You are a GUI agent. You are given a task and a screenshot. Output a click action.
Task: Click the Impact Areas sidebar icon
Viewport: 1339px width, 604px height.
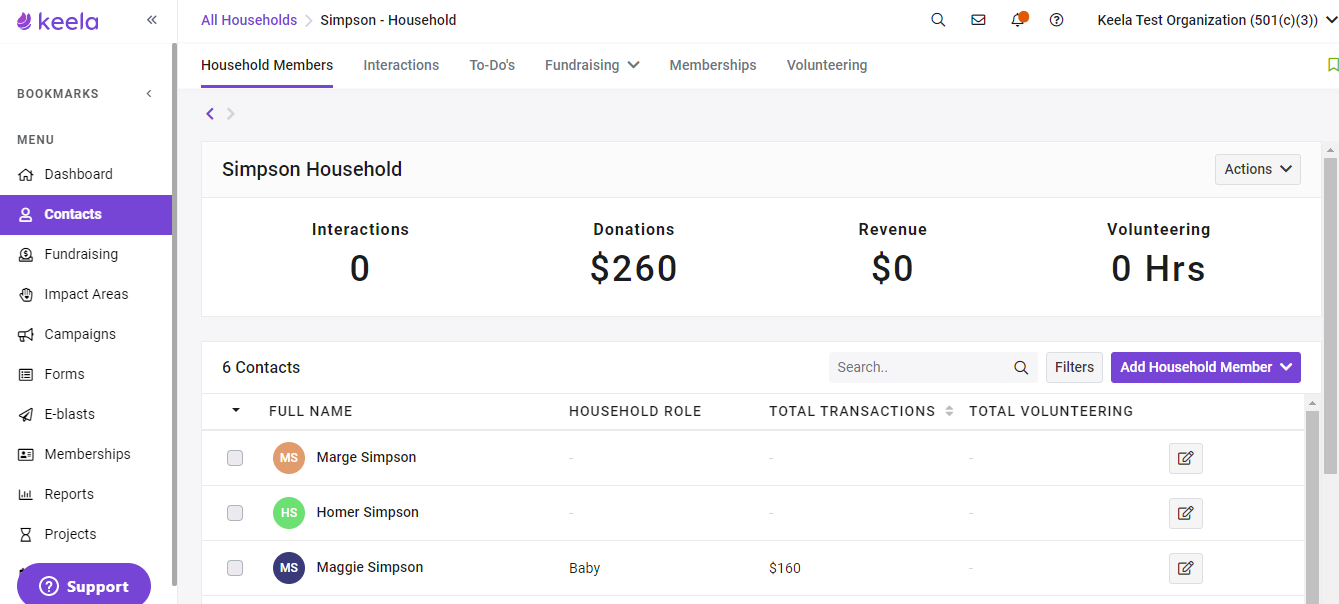26,294
